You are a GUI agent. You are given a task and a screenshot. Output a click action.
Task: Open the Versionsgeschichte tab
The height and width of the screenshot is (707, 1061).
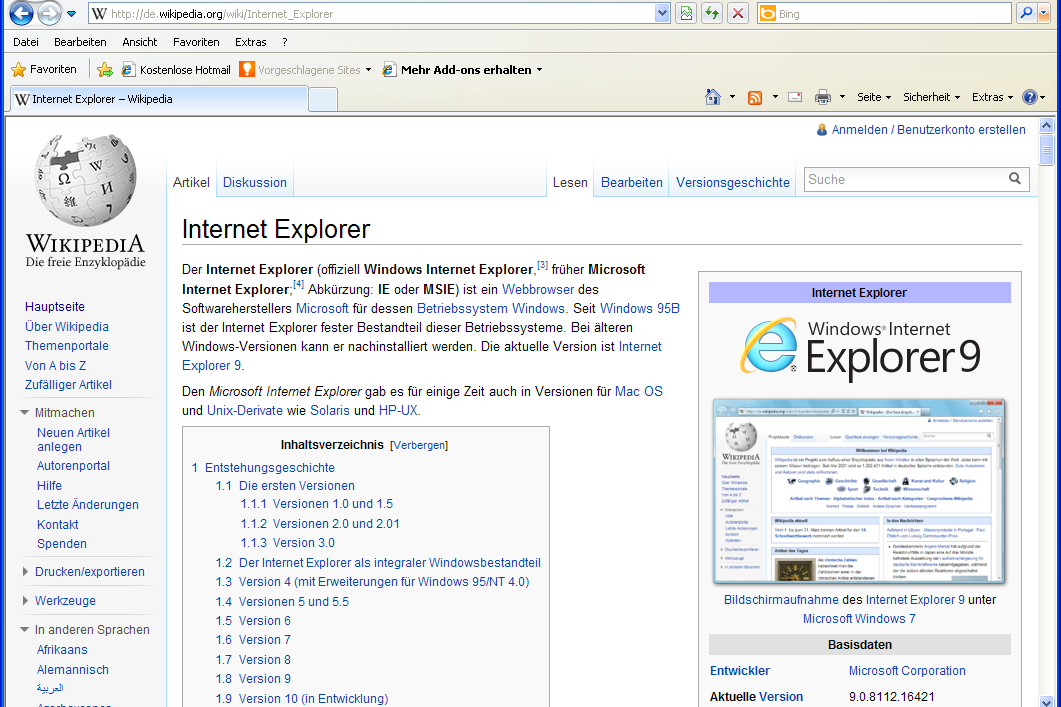point(732,182)
